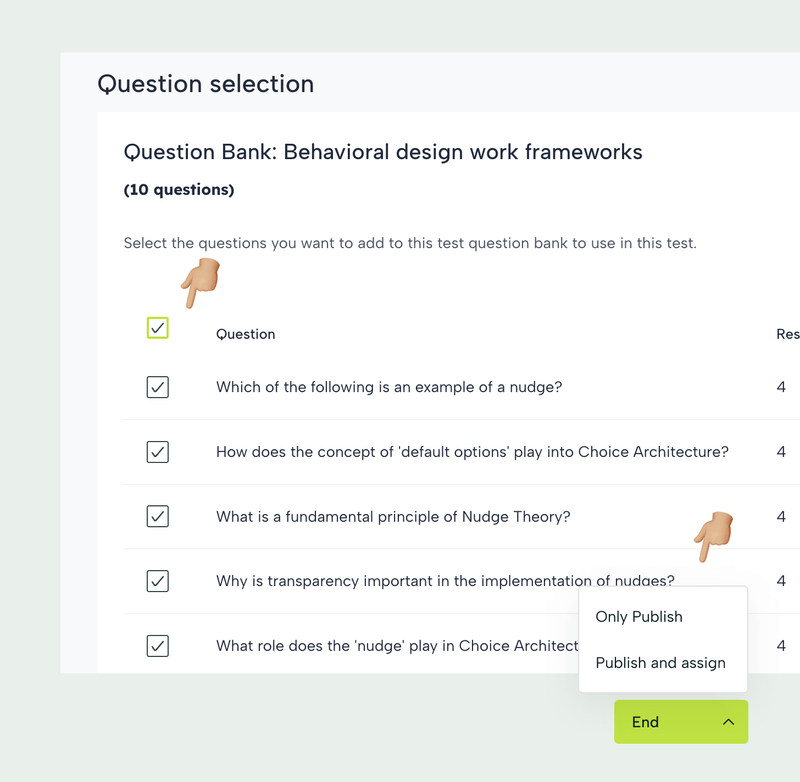
Task: Uncheck 'Which of the following is an example of a nudge?'
Action: pos(158,387)
